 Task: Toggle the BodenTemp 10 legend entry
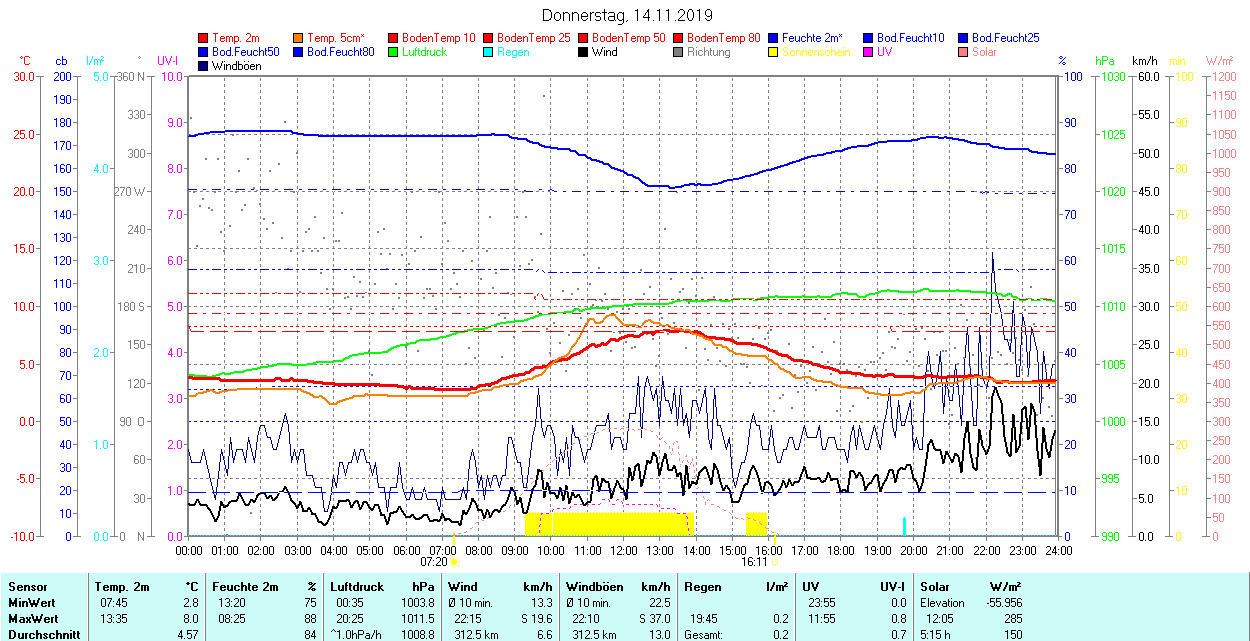[x=438, y=38]
